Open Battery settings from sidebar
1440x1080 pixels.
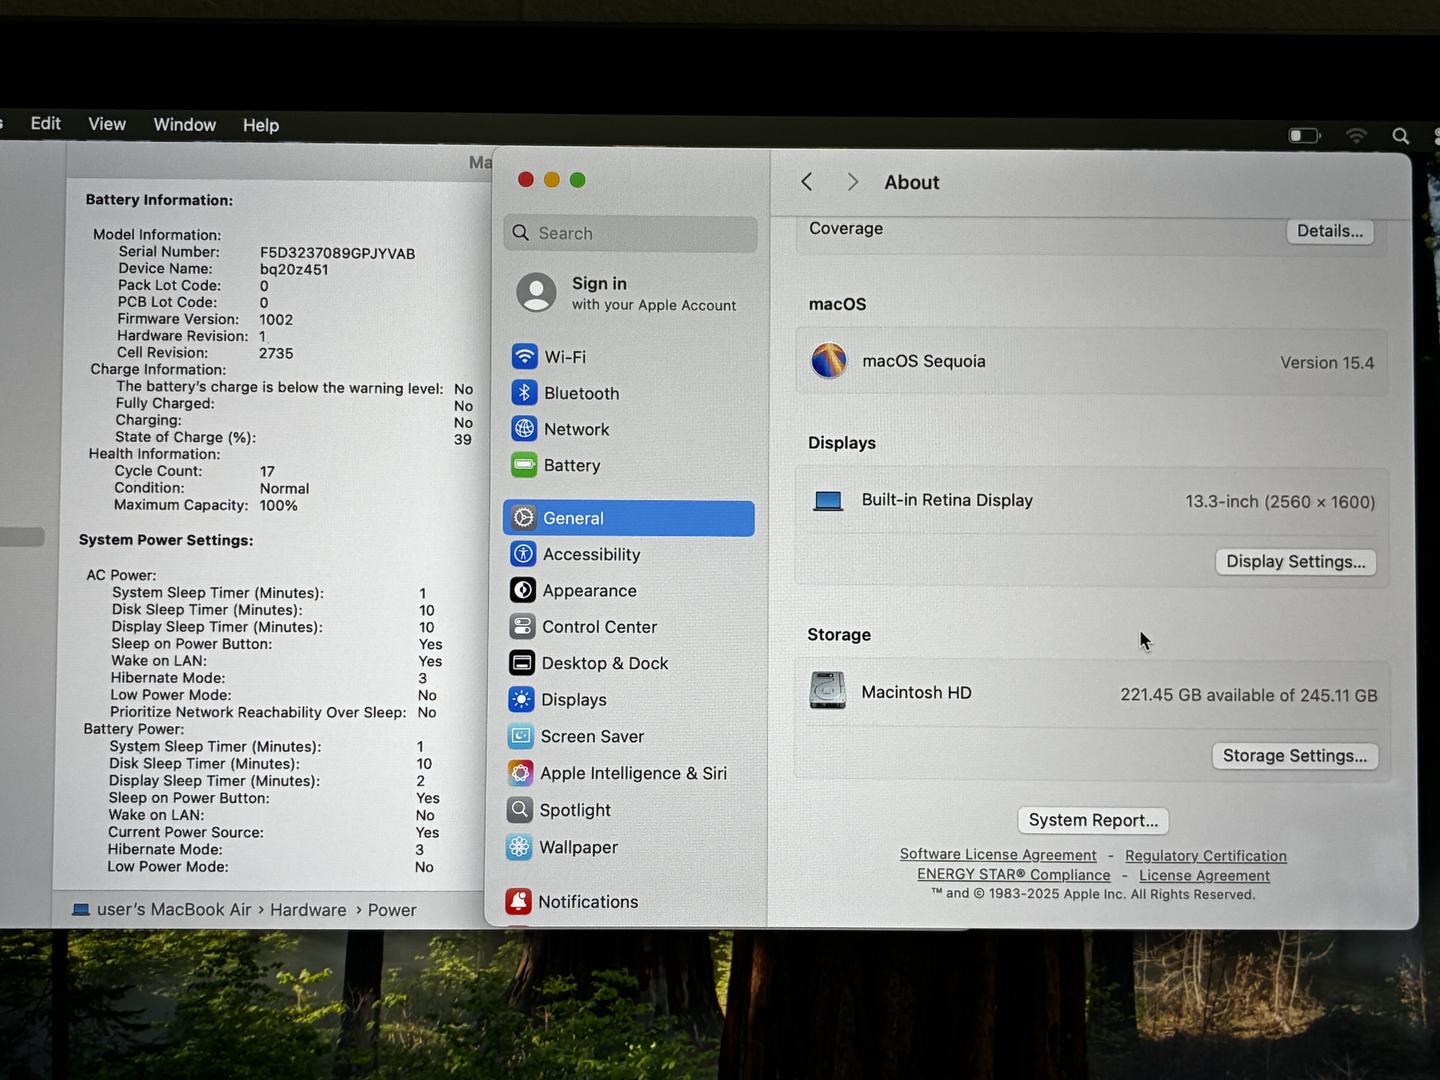click(x=571, y=465)
